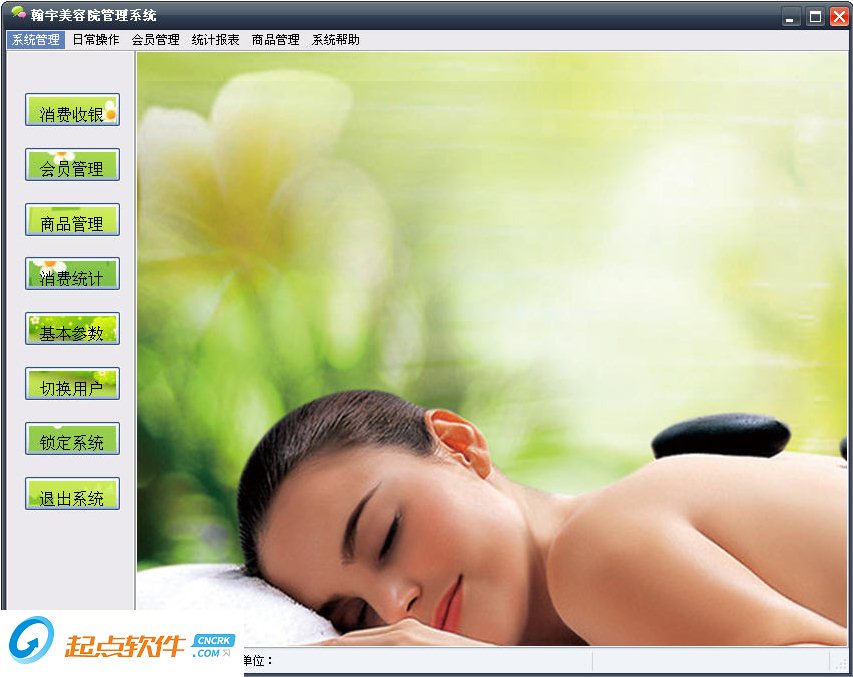Minimize the 翰宇美容院管理系统 window

pyautogui.click(x=791, y=16)
